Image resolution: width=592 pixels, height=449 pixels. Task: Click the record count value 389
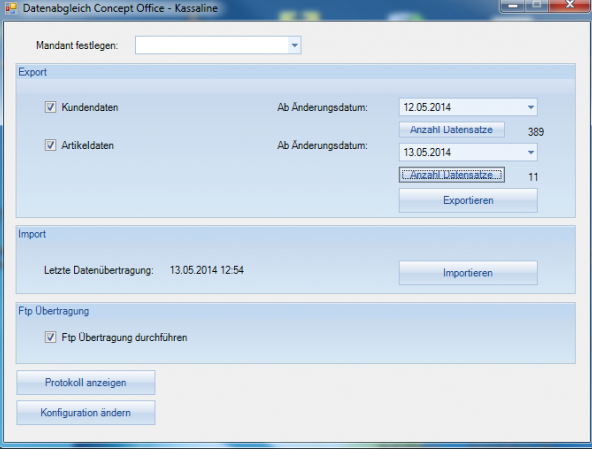[536, 132]
